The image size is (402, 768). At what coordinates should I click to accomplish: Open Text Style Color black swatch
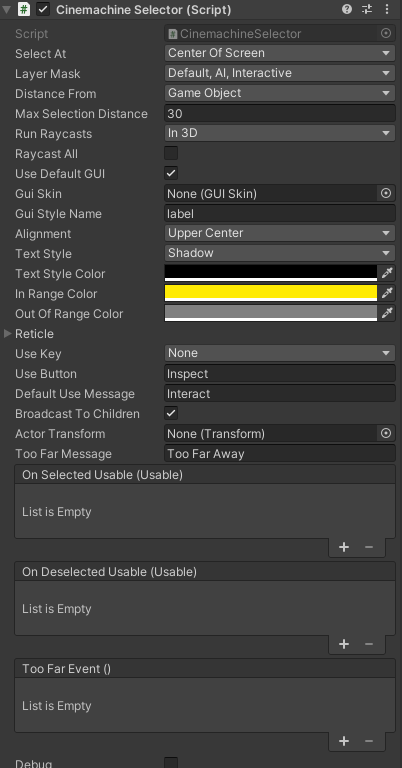click(x=271, y=273)
